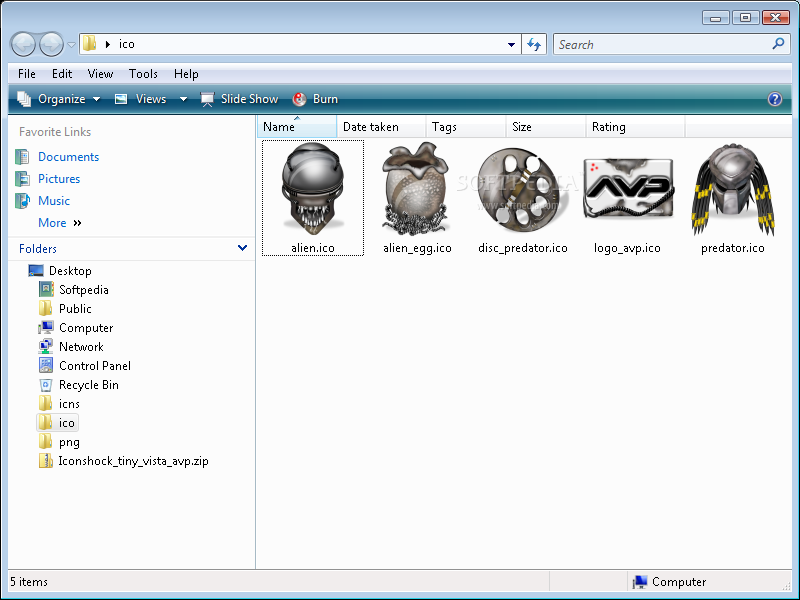Sort by the Name column header
Screen dimensions: 800x600
pyautogui.click(x=297, y=127)
